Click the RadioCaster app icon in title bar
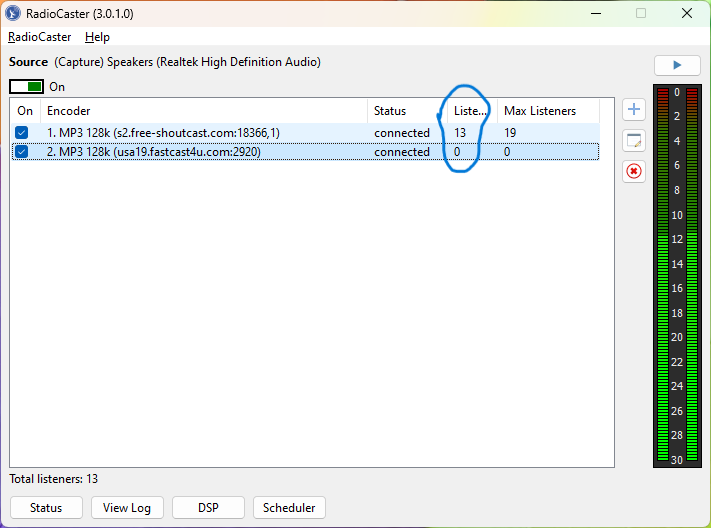The image size is (711, 528). (13, 13)
